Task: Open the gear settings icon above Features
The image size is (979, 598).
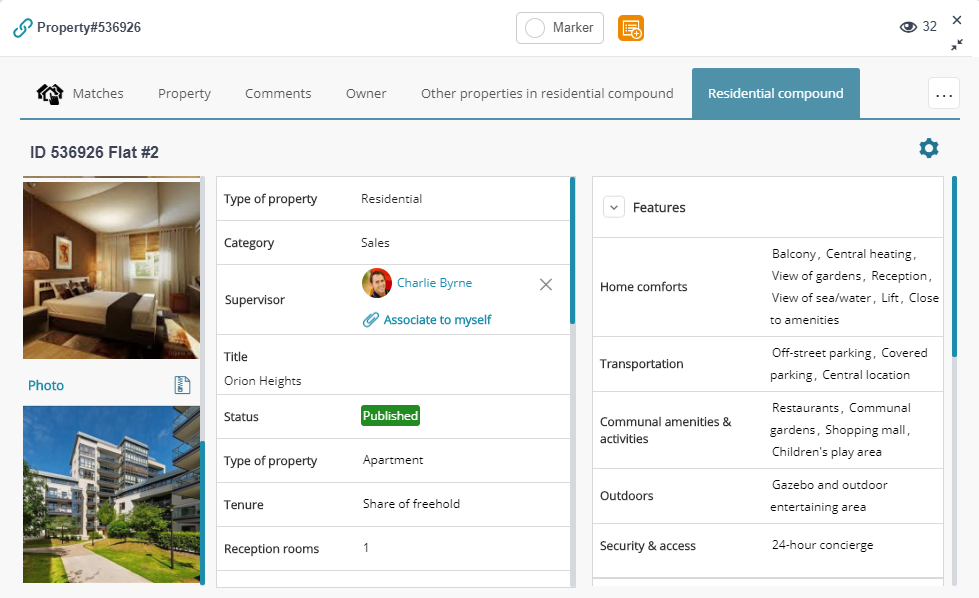Action: [928, 147]
